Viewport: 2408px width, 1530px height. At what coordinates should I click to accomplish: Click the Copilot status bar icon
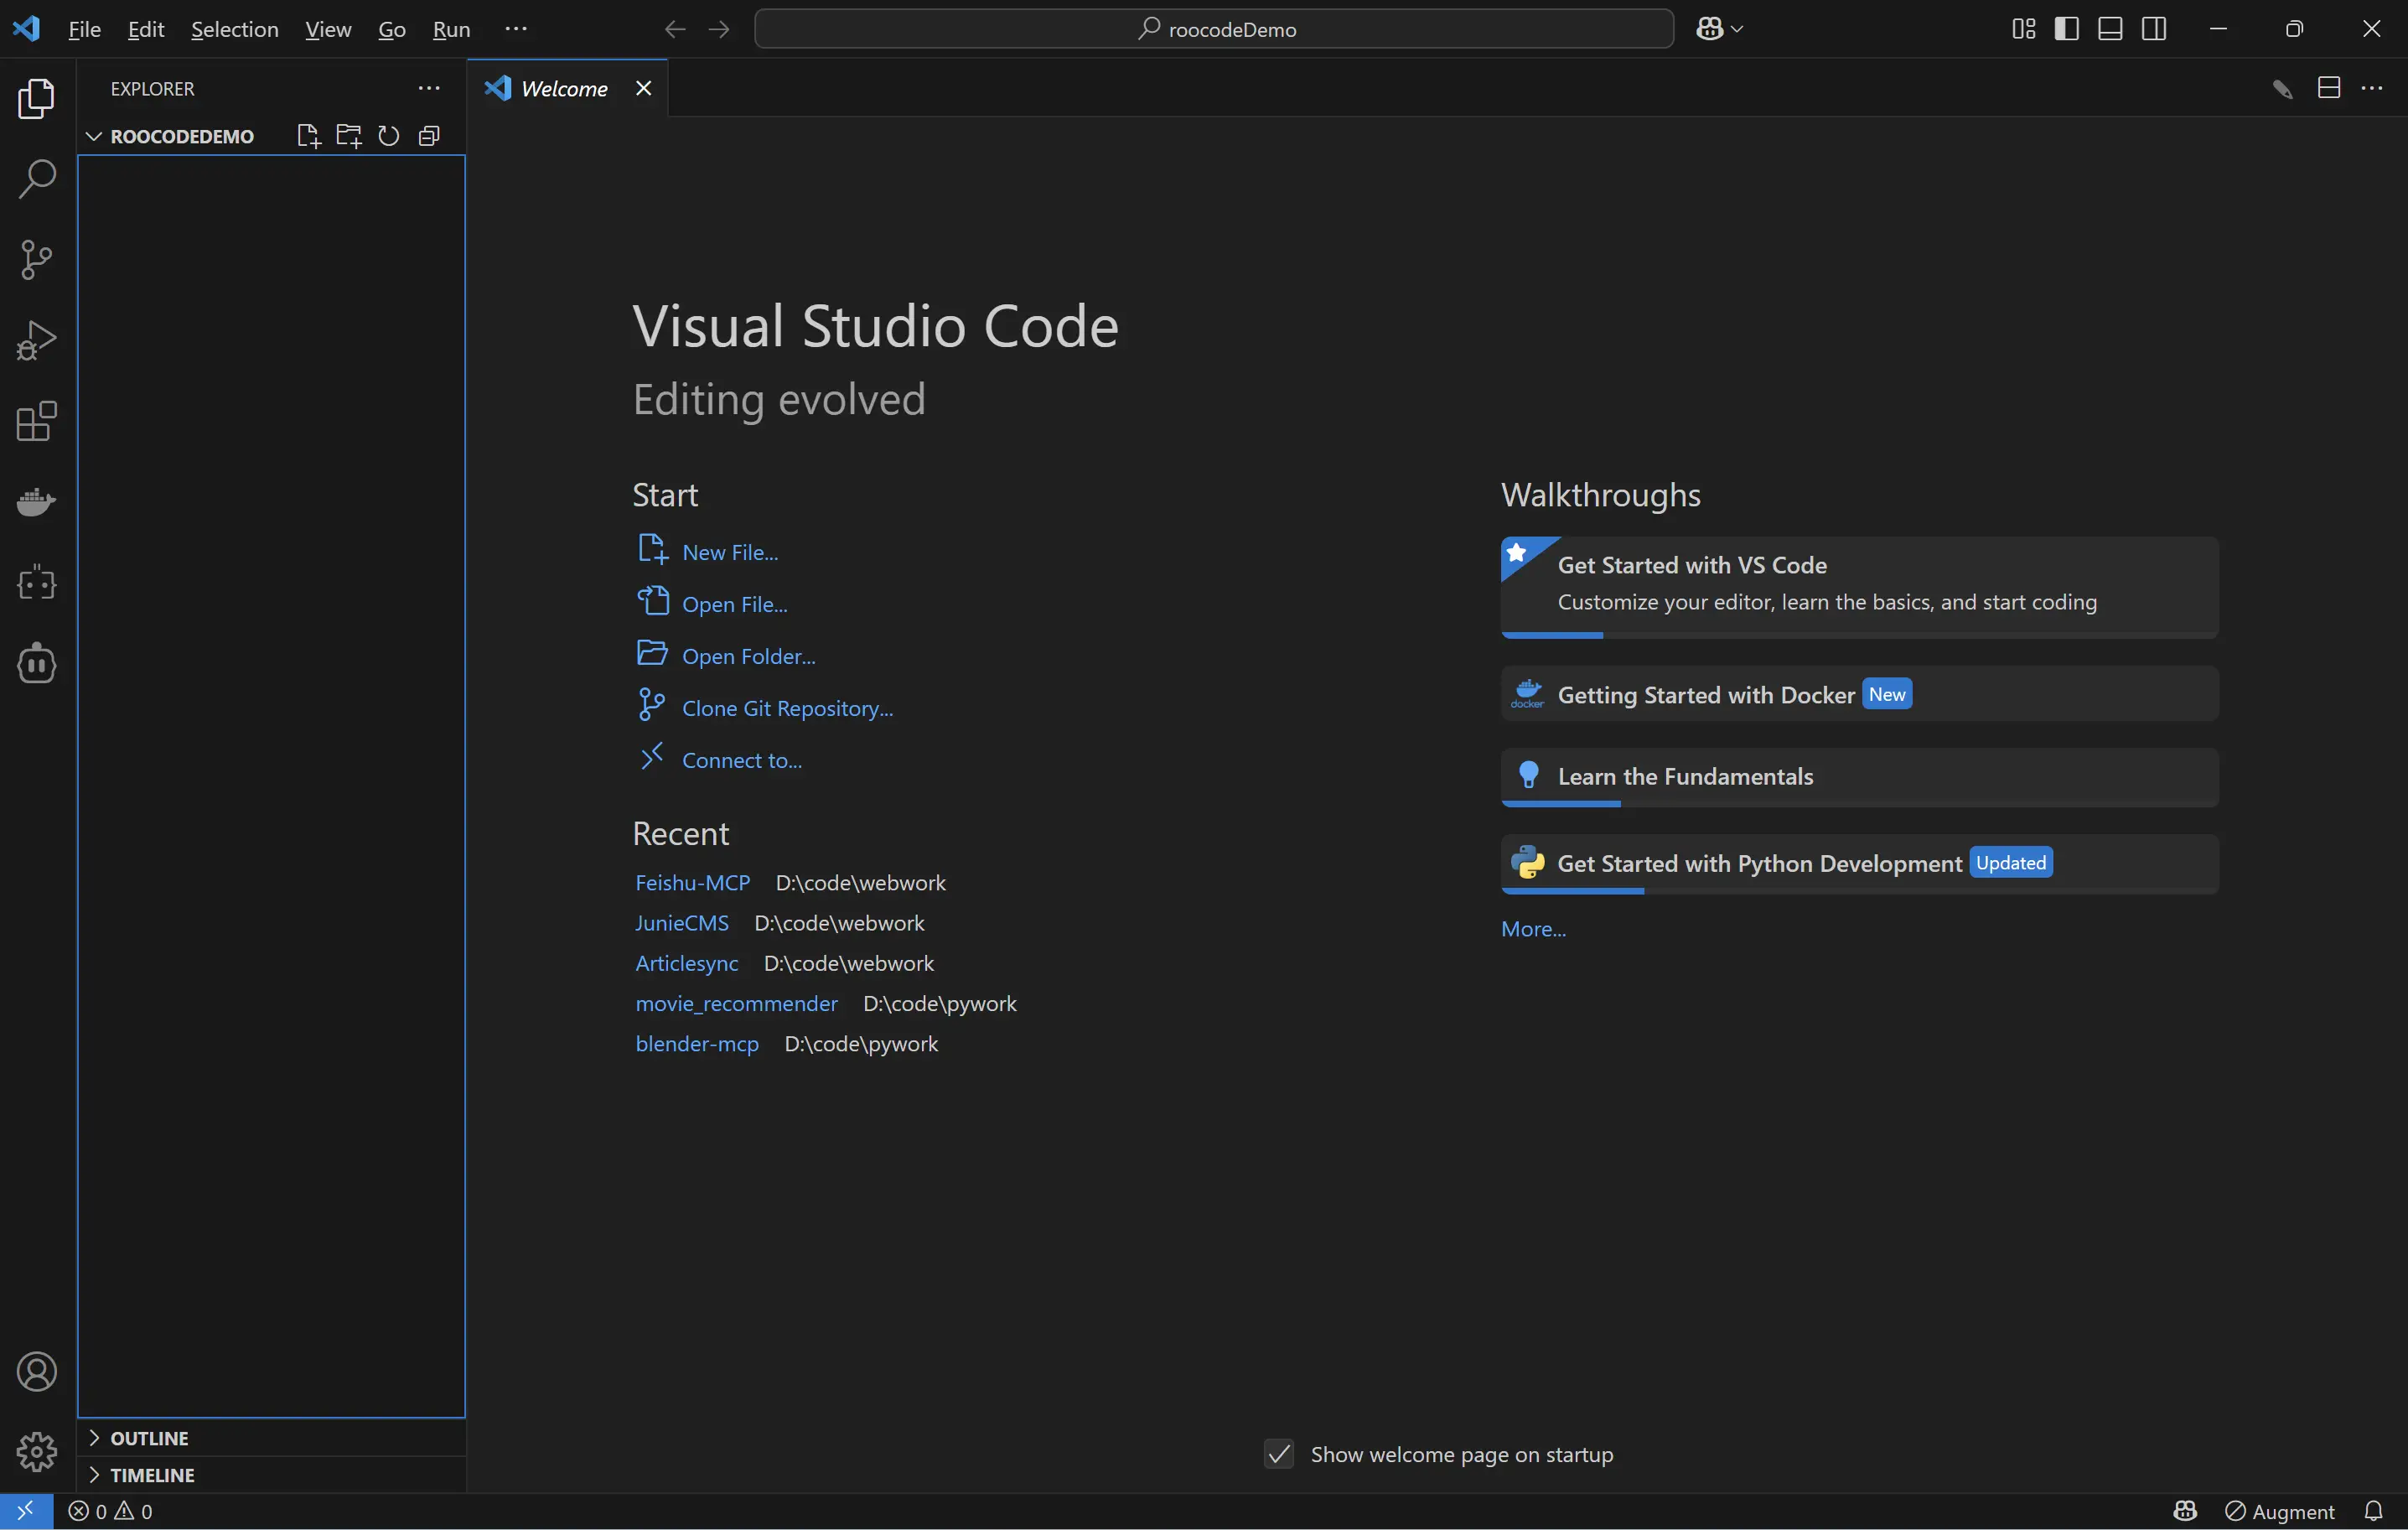point(2185,1510)
